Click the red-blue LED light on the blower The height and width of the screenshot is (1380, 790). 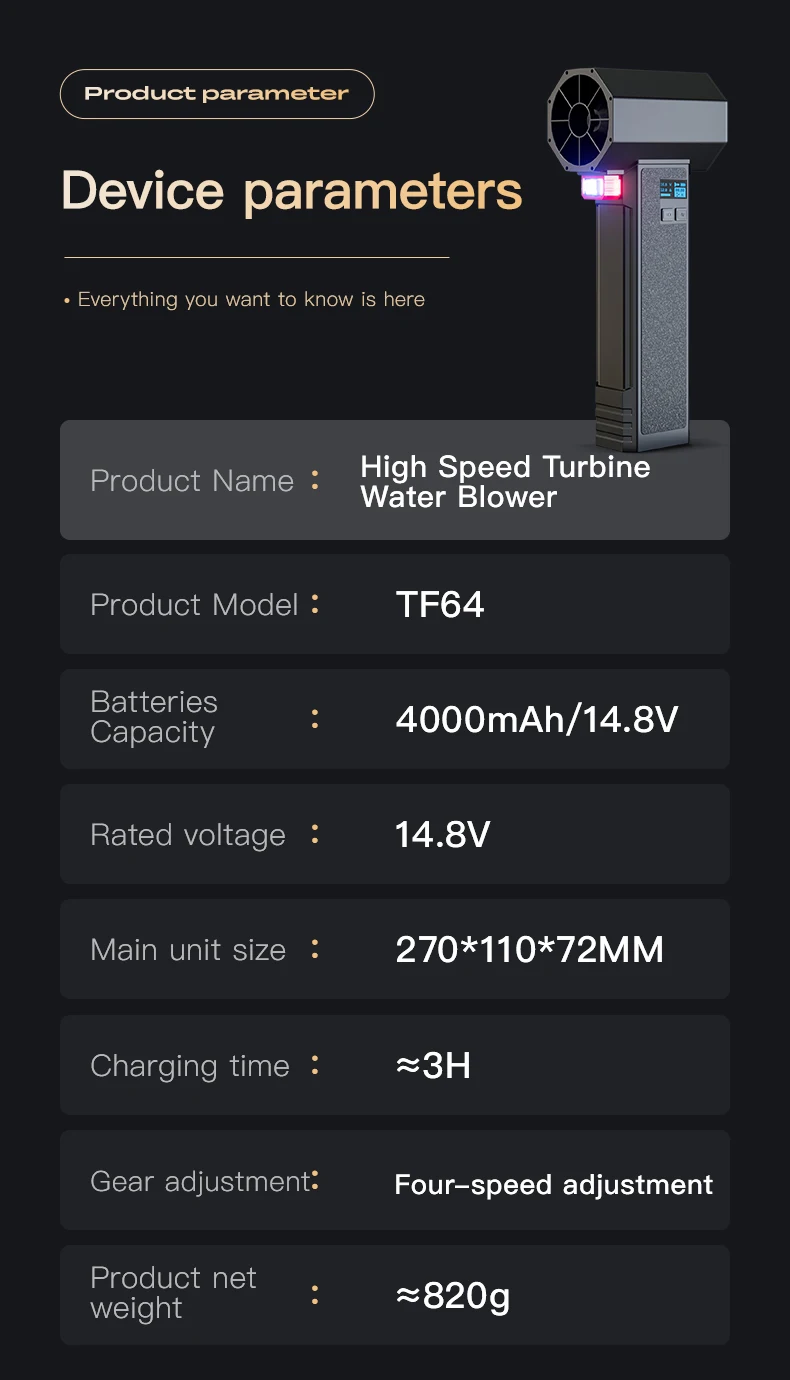603,188
